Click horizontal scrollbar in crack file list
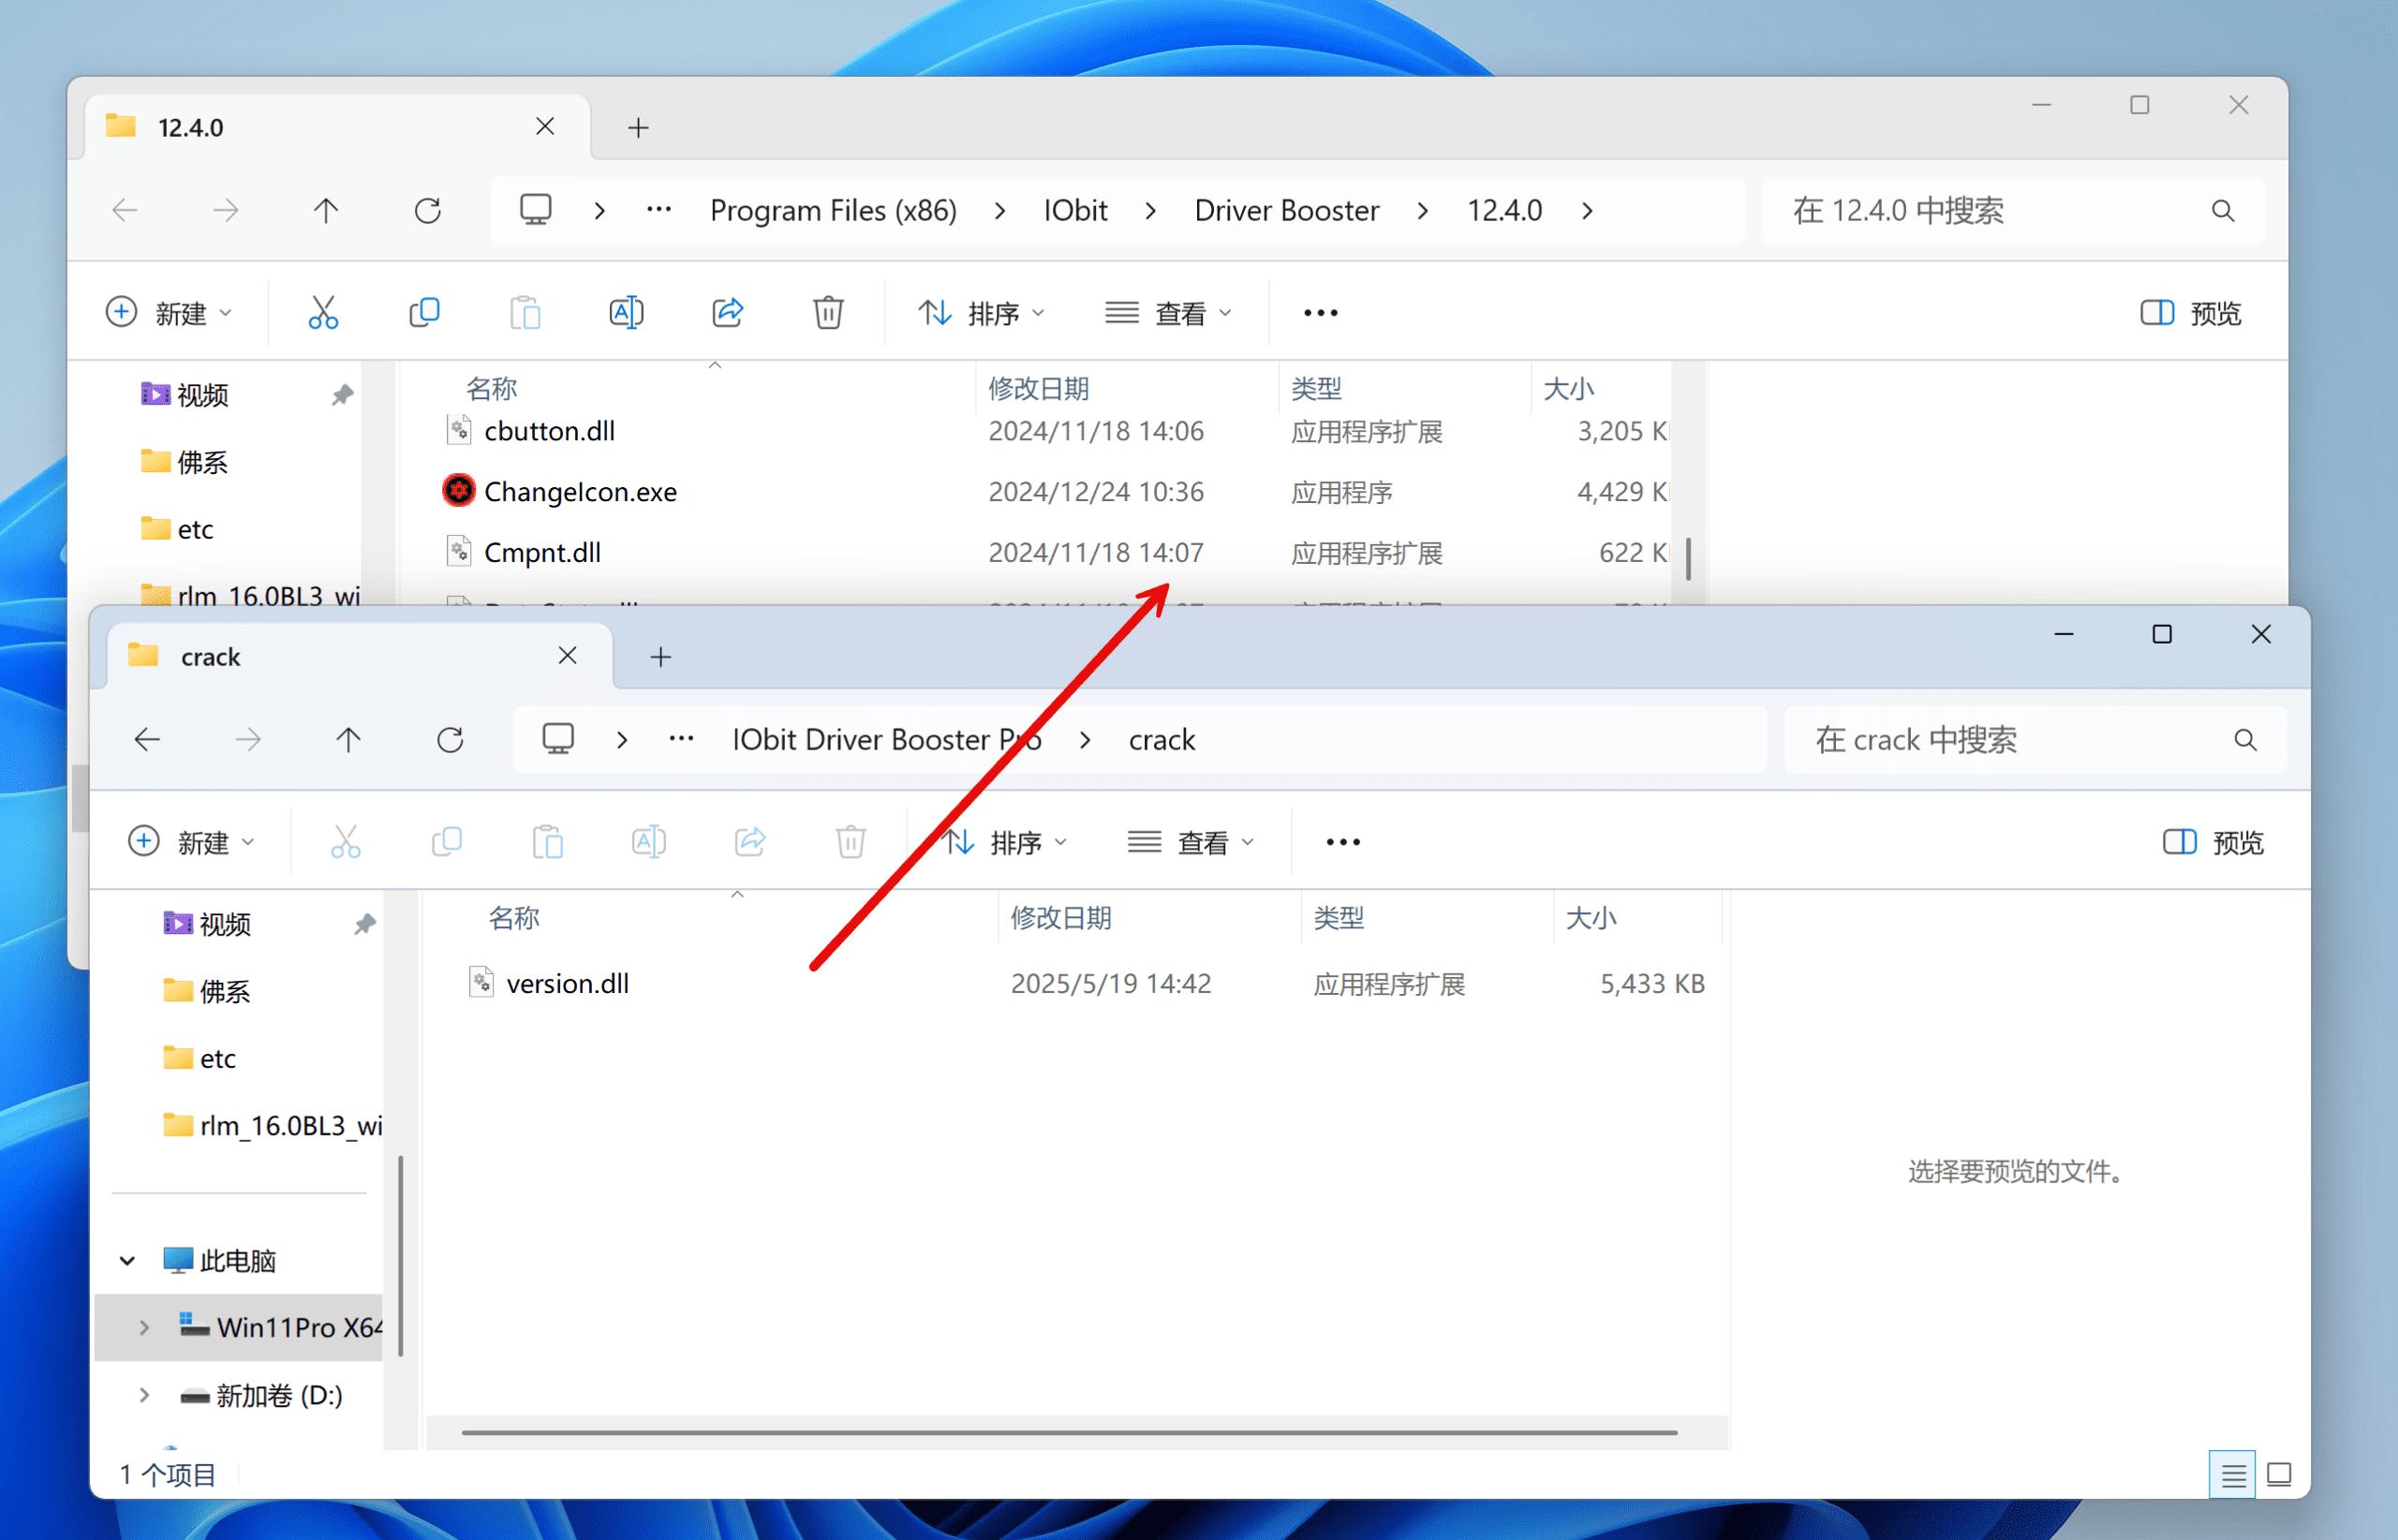The image size is (2398, 1540). 1068,1433
